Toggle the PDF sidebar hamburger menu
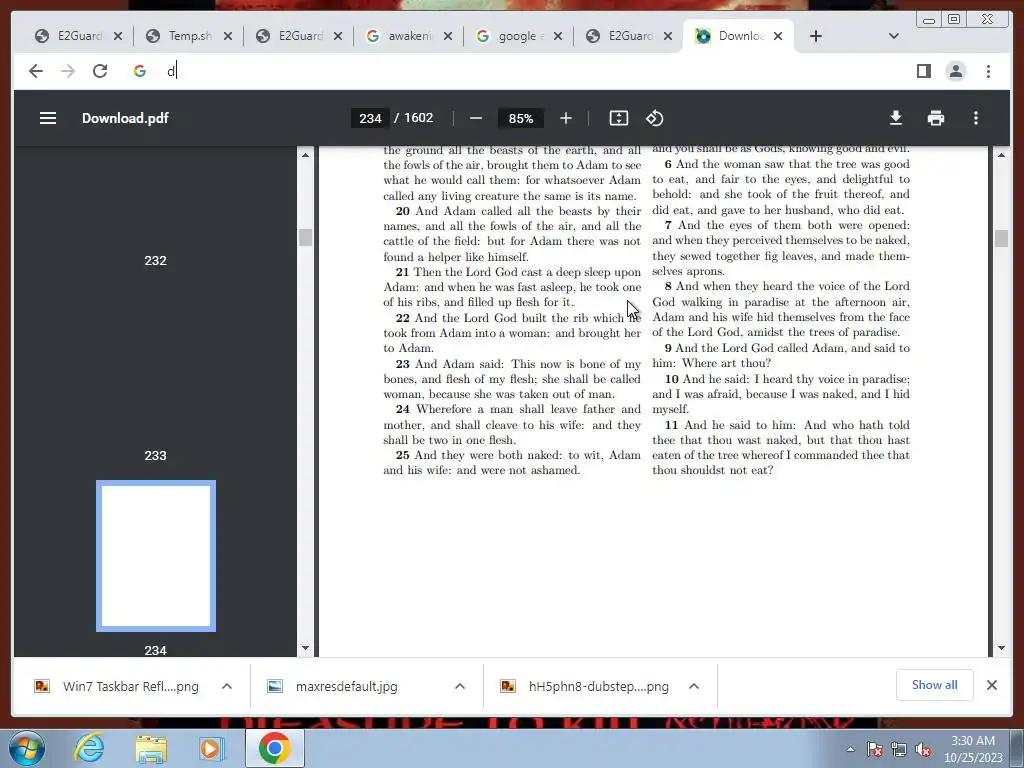The height and width of the screenshot is (768, 1024). [48, 118]
